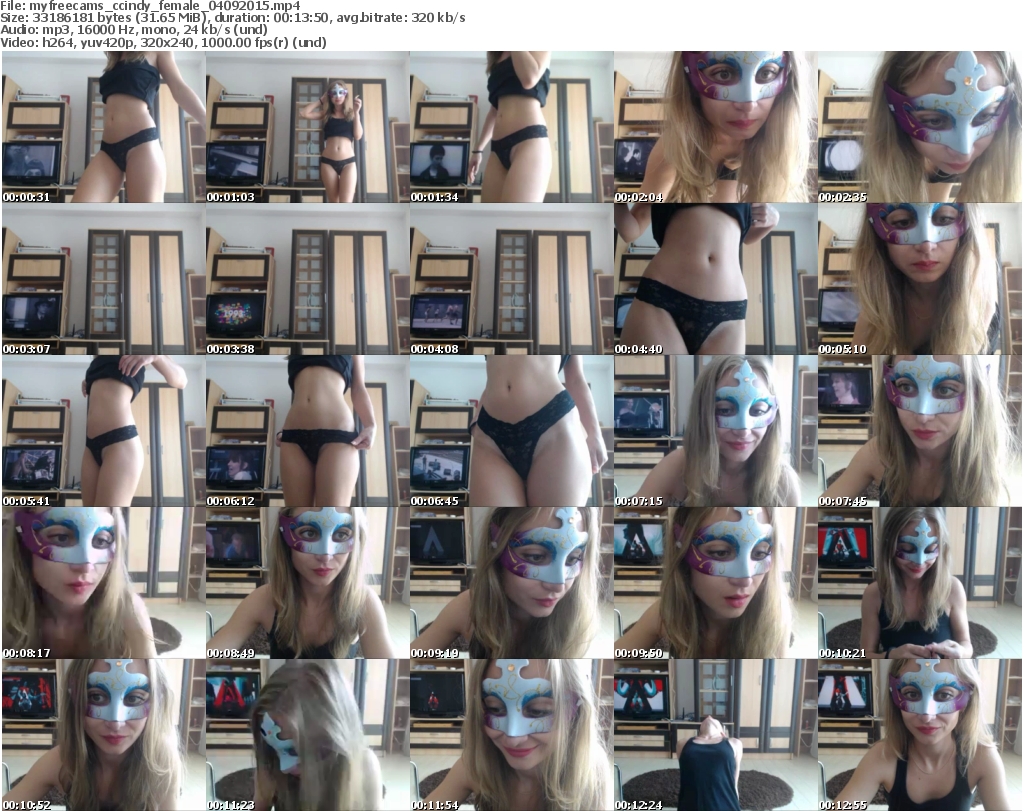Click the frame timestamped 00:03:07
The height and width of the screenshot is (811, 1024).
[x=103, y=279]
